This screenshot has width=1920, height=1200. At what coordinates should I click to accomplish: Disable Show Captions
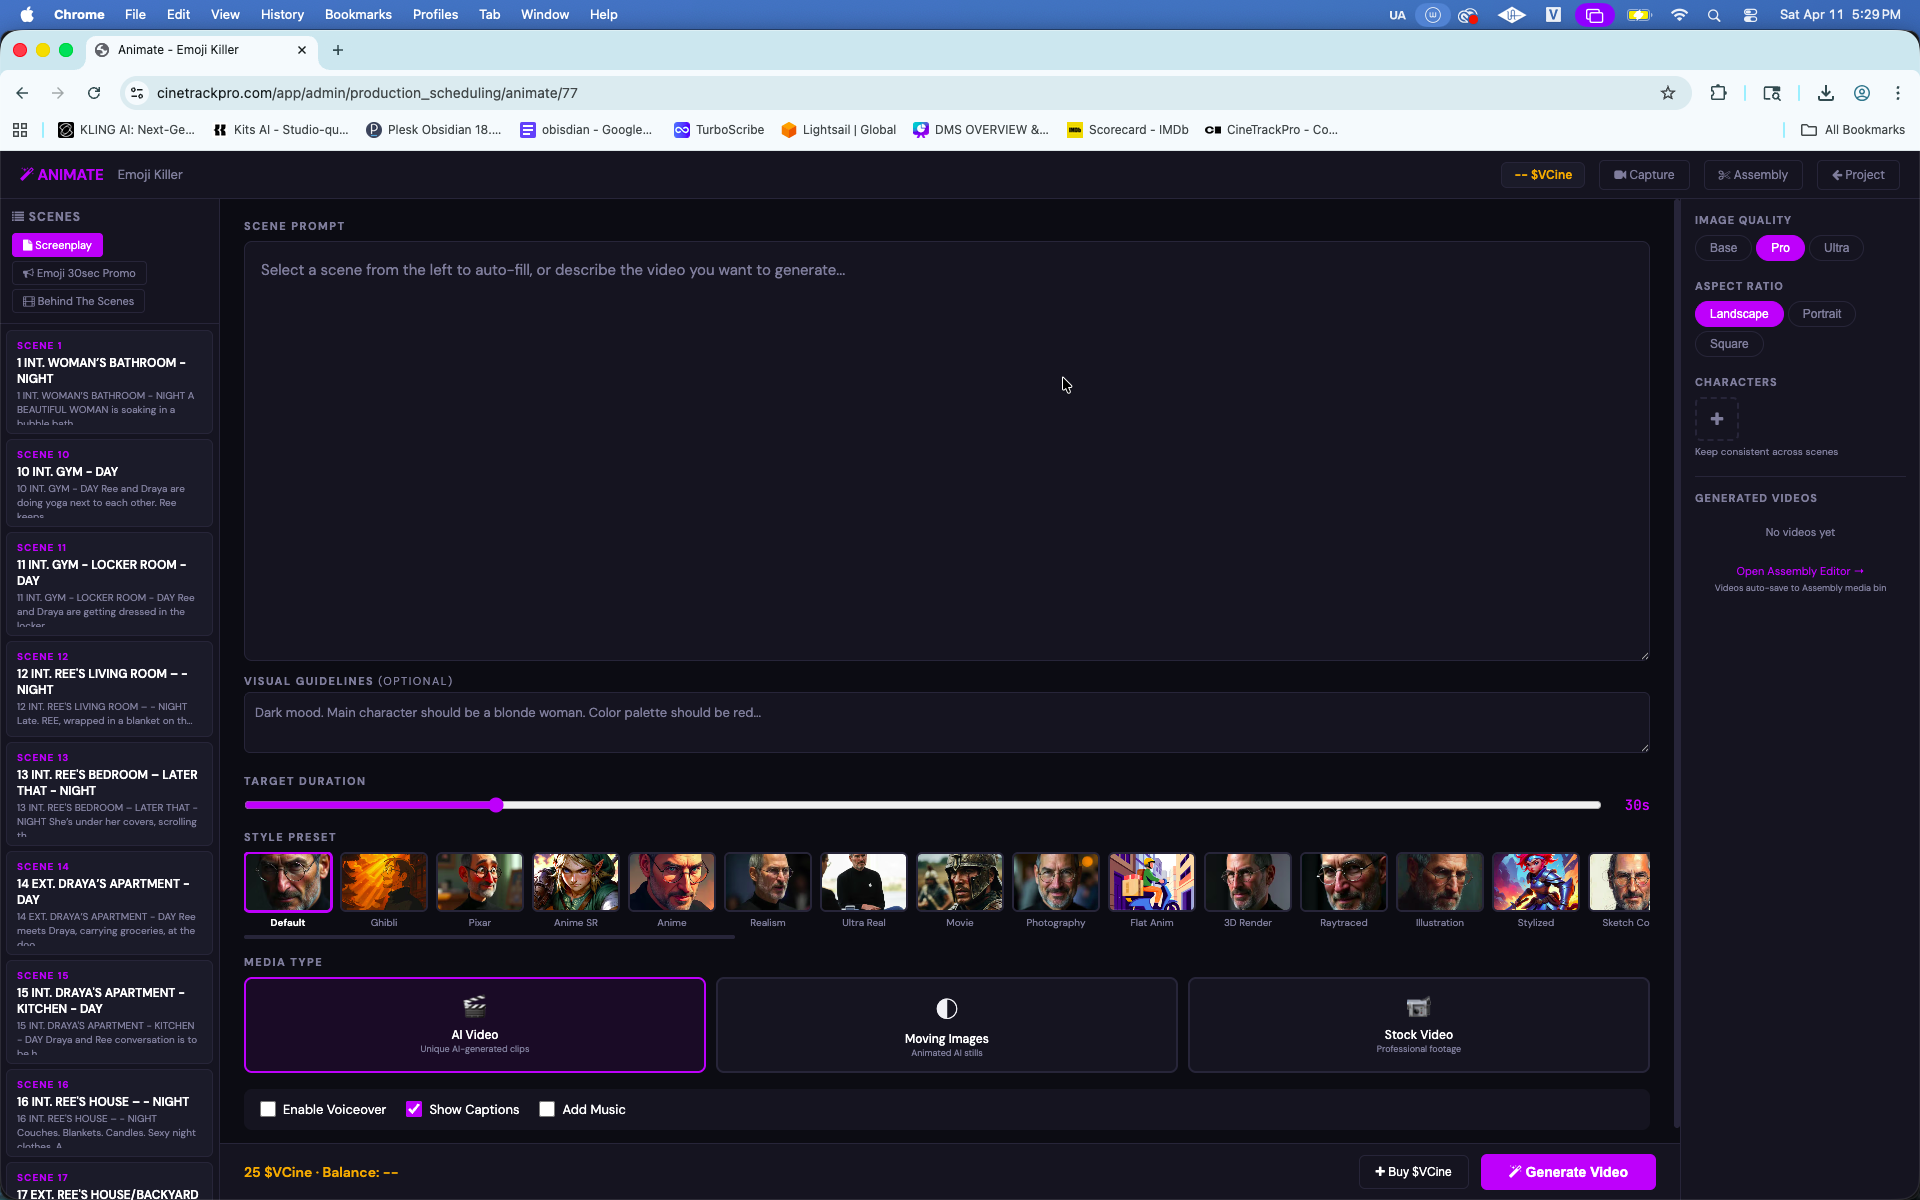[x=414, y=1109]
